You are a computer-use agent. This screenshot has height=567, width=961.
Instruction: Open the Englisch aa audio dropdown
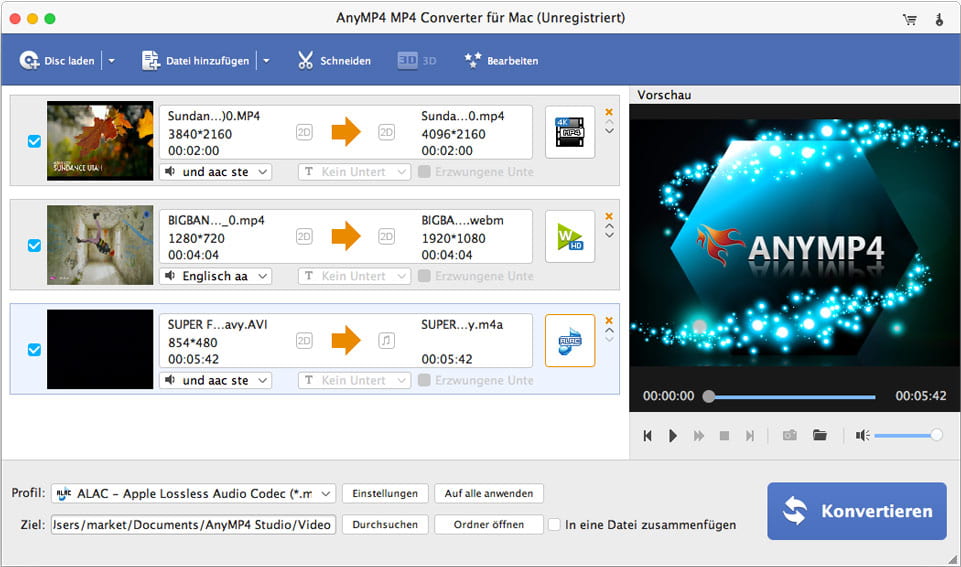click(216, 276)
